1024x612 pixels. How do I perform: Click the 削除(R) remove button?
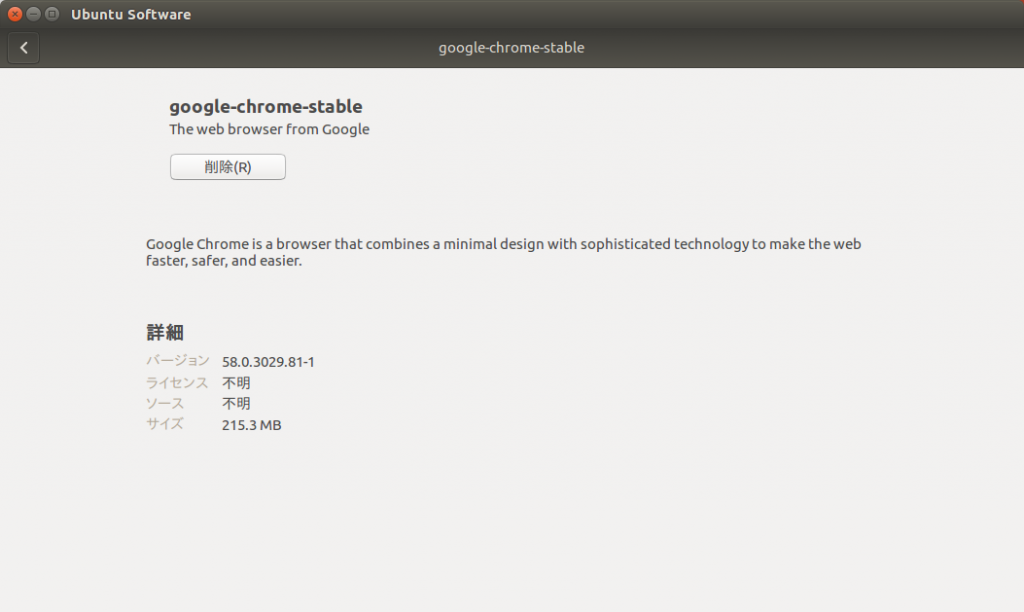point(227,167)
